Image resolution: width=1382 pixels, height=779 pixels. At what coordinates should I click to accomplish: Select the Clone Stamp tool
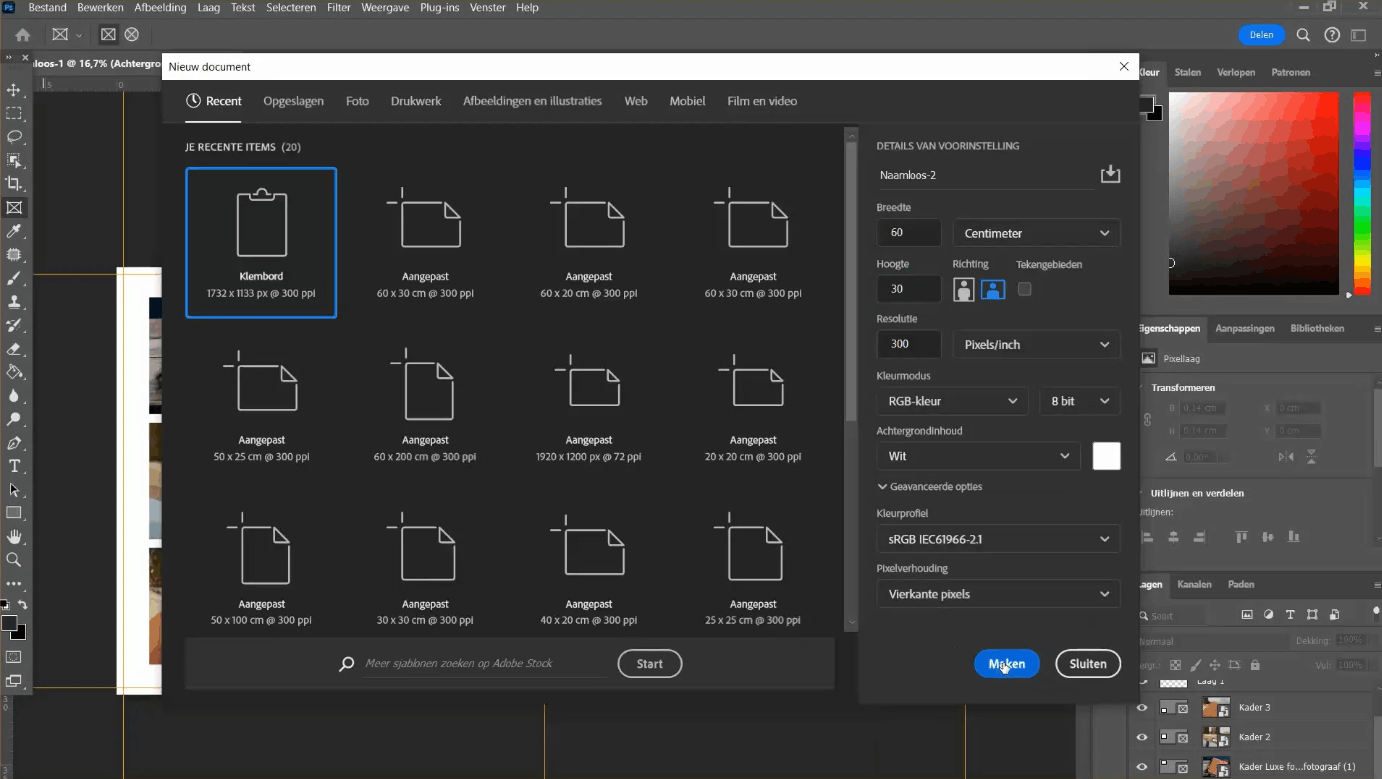(14, 302)
